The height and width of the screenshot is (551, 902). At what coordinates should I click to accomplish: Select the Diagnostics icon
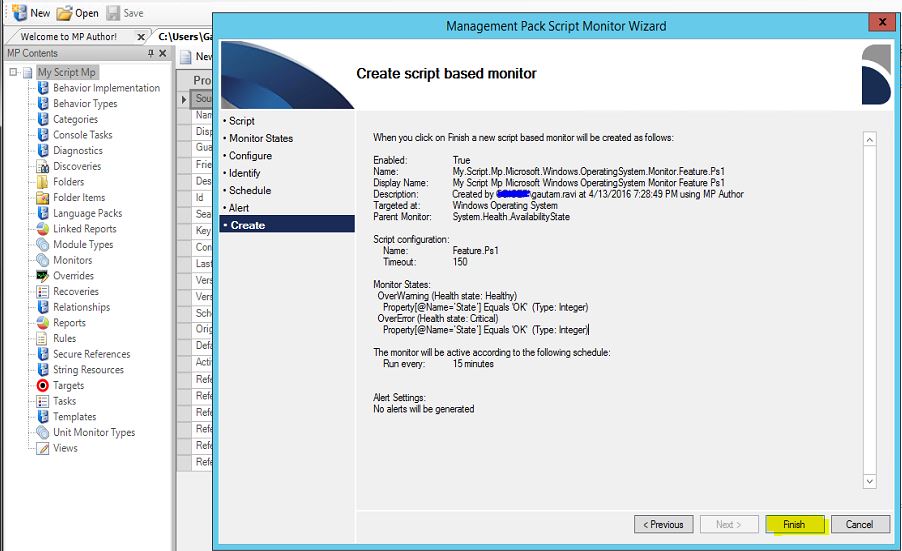[43, 150]
